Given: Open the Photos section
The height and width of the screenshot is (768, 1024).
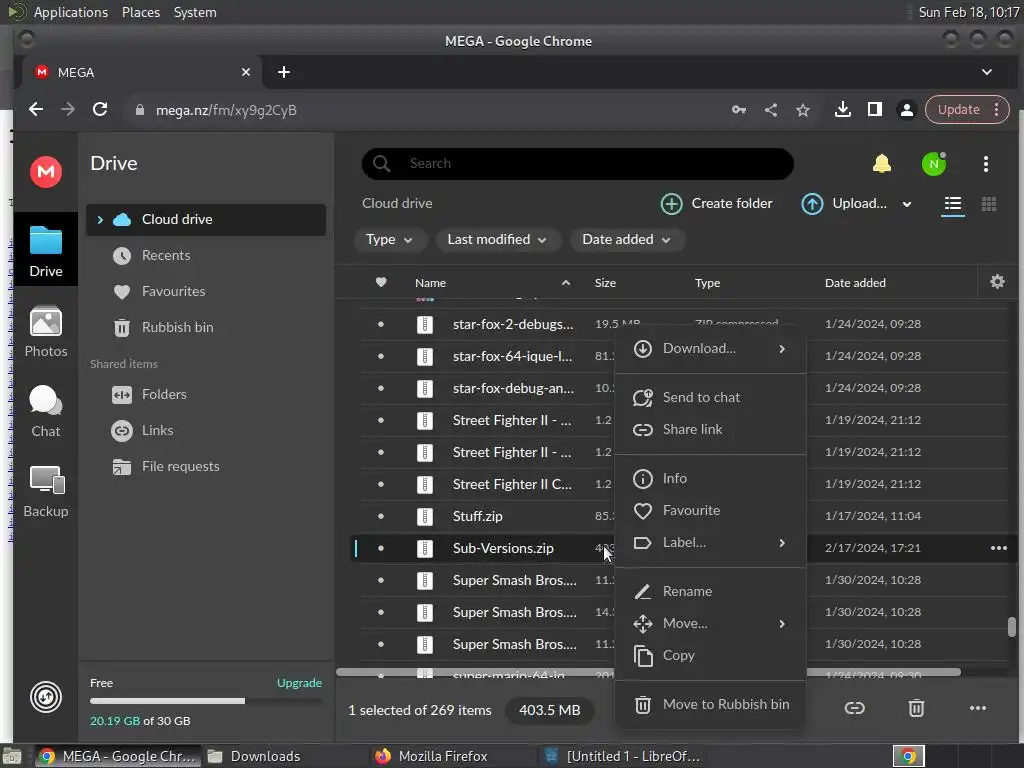Looking at the screenshot, I should [46, 332].
